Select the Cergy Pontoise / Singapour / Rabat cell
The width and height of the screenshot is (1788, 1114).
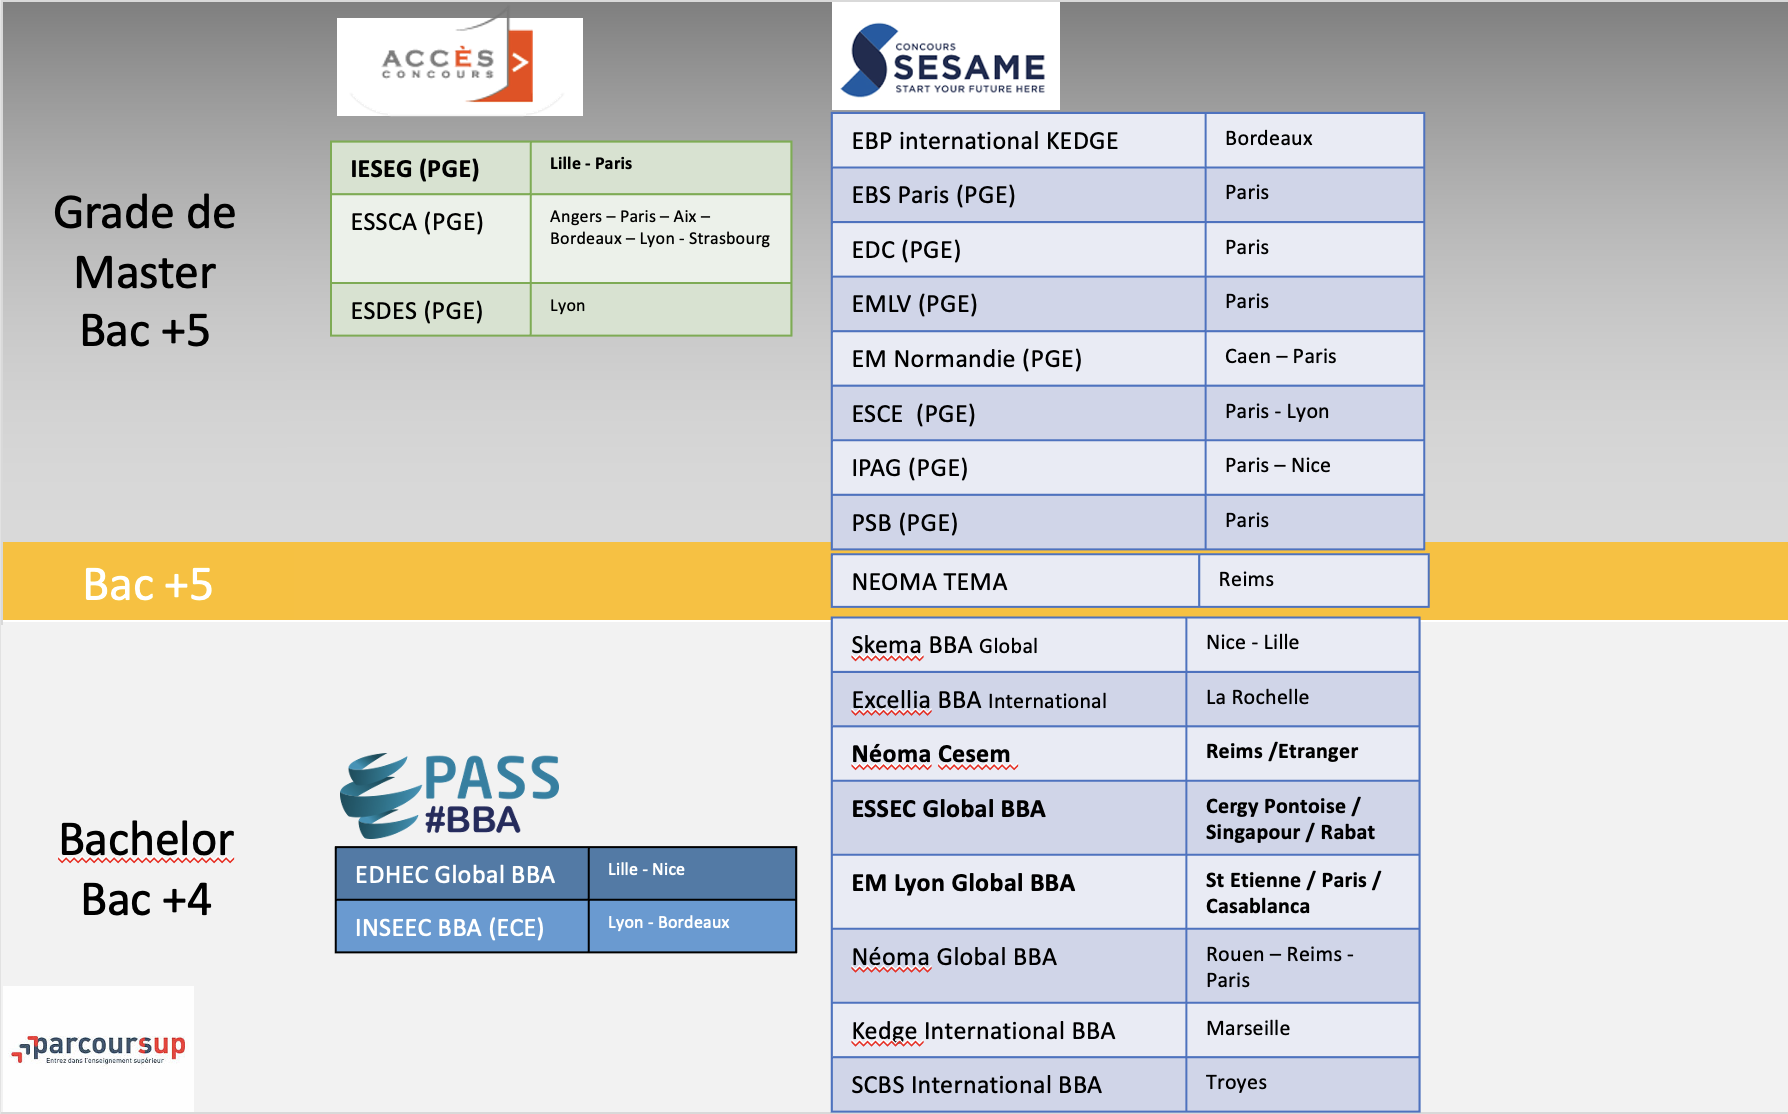(x=1301, y=819)
